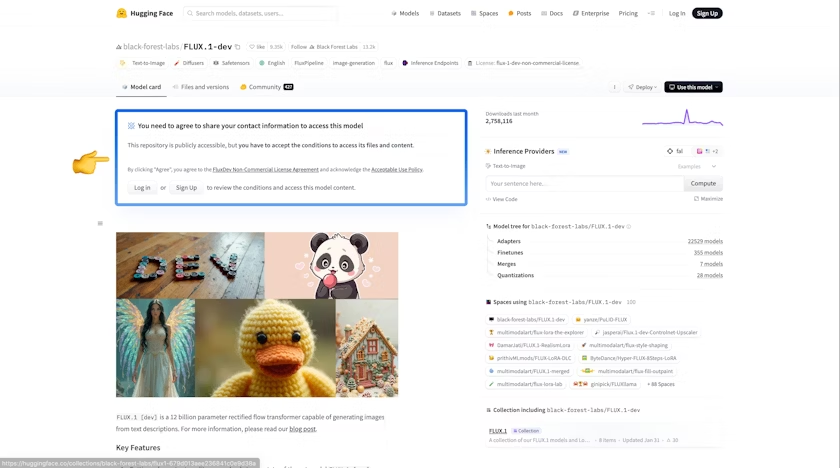840x468 pixels.
Task: Copy the model name with copy icon
Action: (x=238, y=47)
